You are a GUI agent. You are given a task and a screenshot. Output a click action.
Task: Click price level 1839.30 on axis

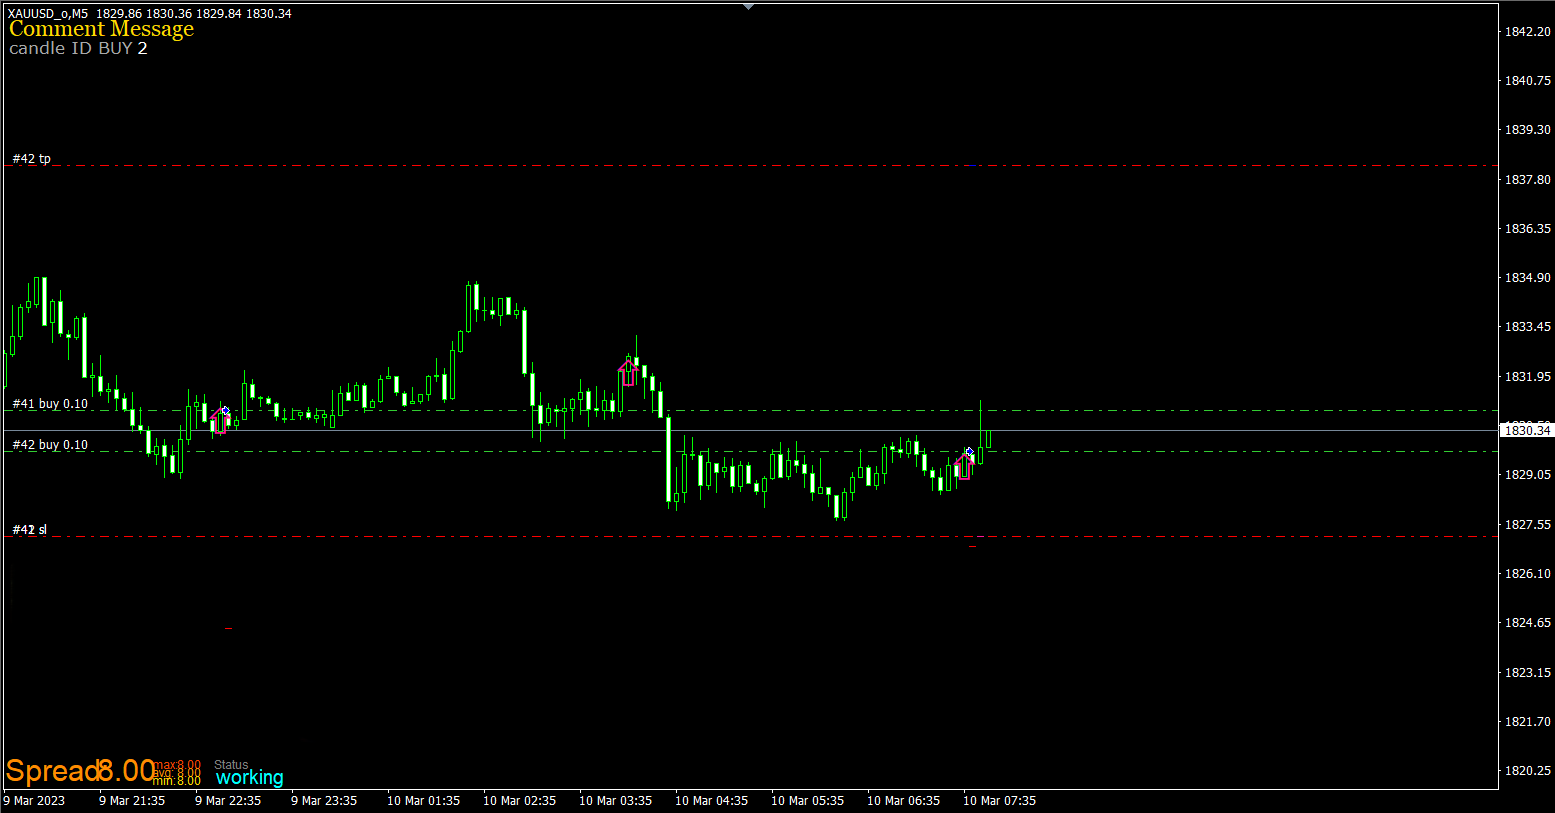[1528, 130]
